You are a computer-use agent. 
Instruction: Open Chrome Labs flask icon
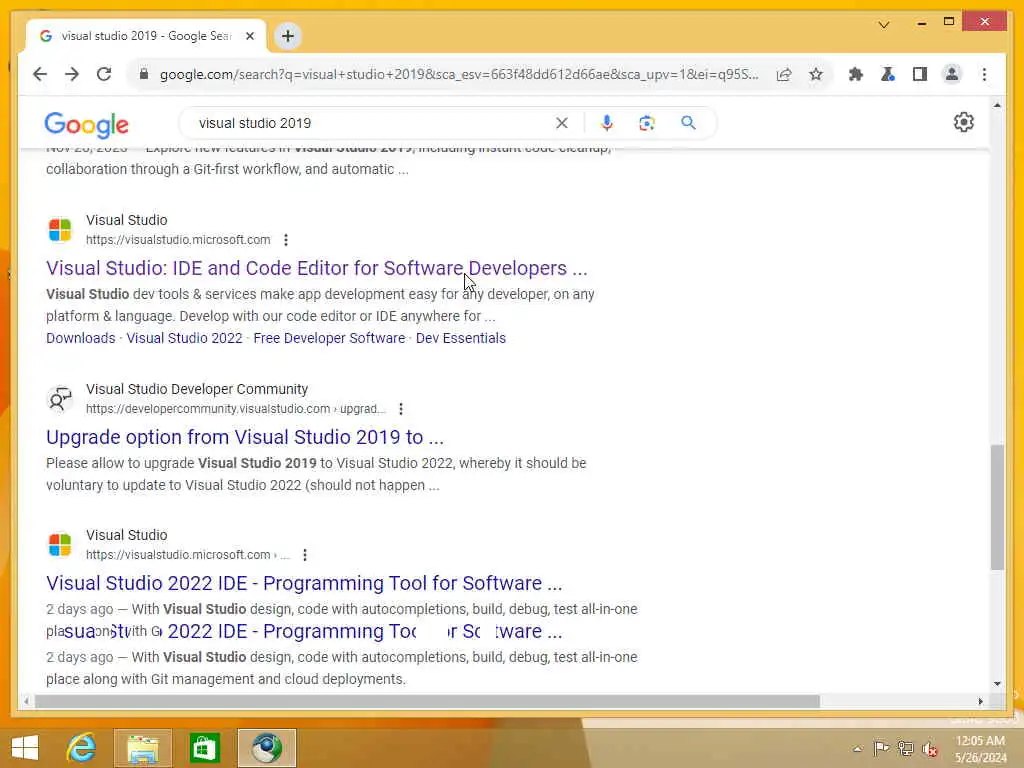(888, 74)
